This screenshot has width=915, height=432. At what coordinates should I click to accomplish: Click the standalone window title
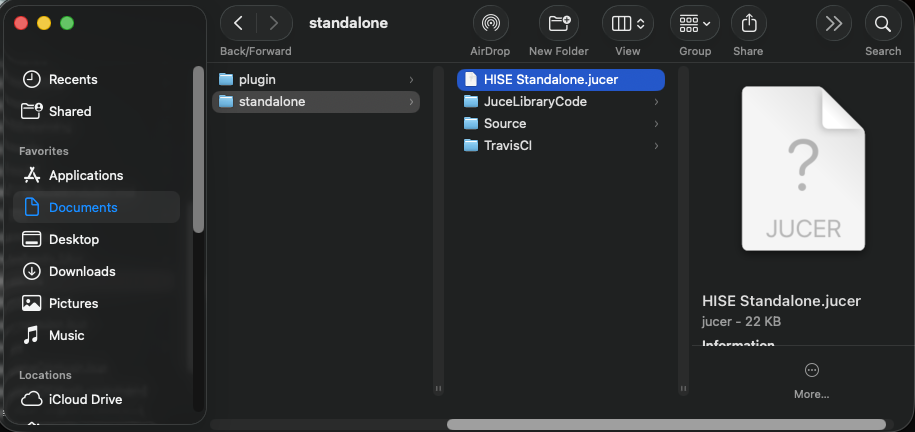[348, 23]
